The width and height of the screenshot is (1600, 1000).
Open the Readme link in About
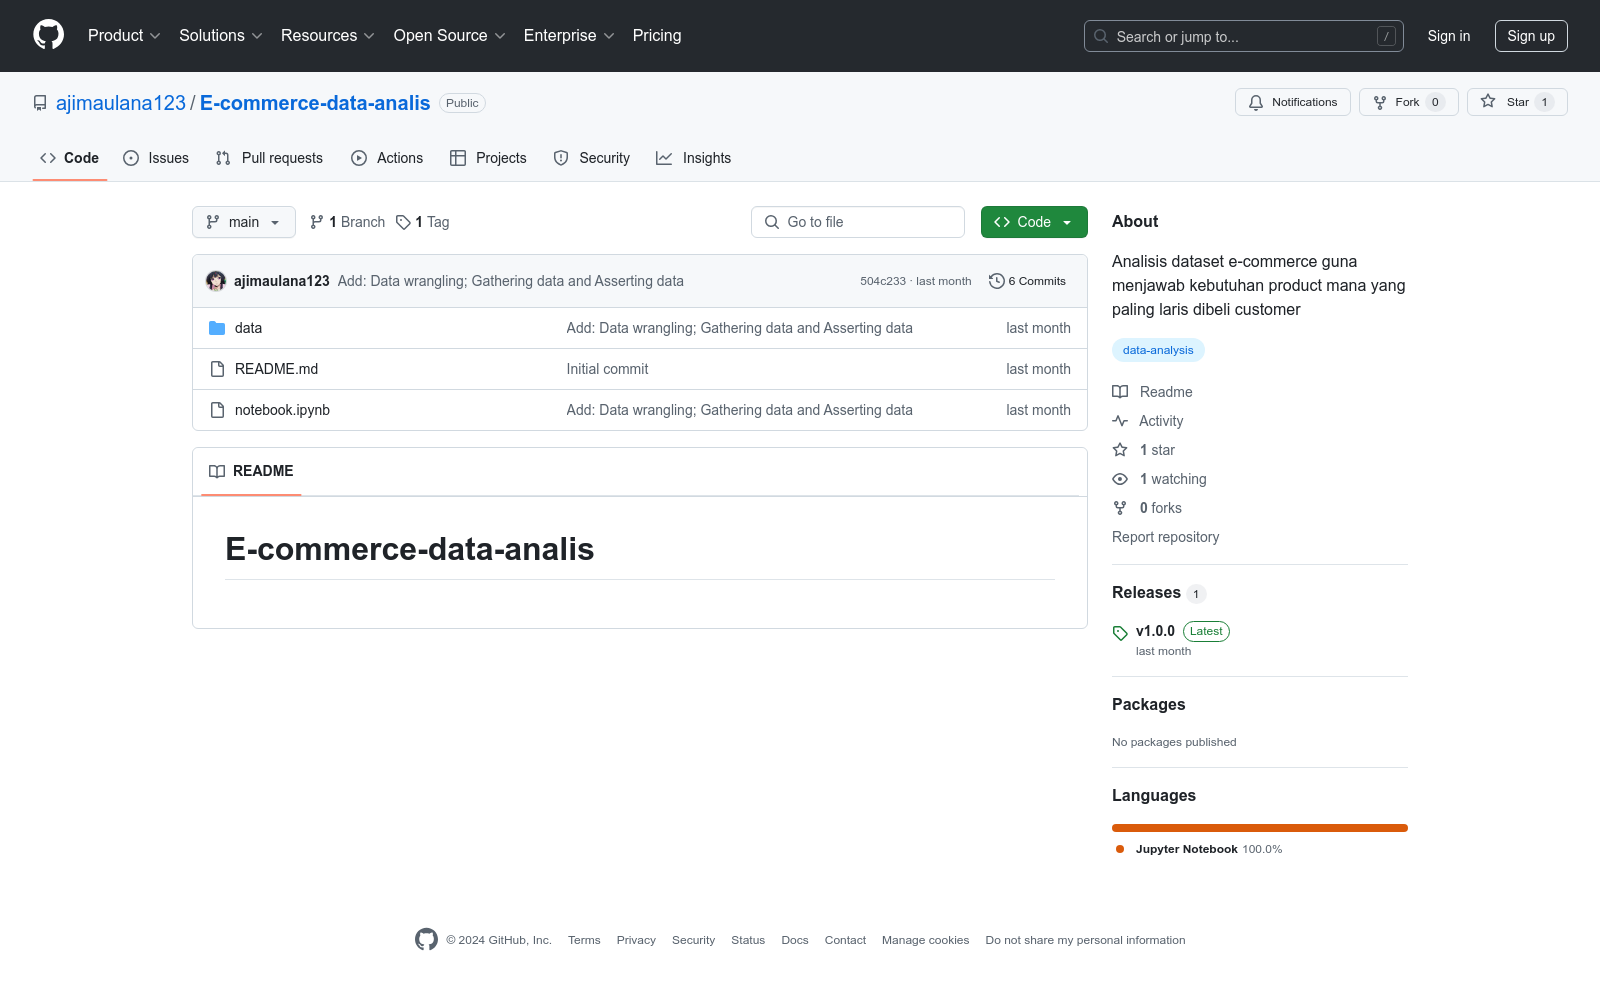(x=1152, y=392)
